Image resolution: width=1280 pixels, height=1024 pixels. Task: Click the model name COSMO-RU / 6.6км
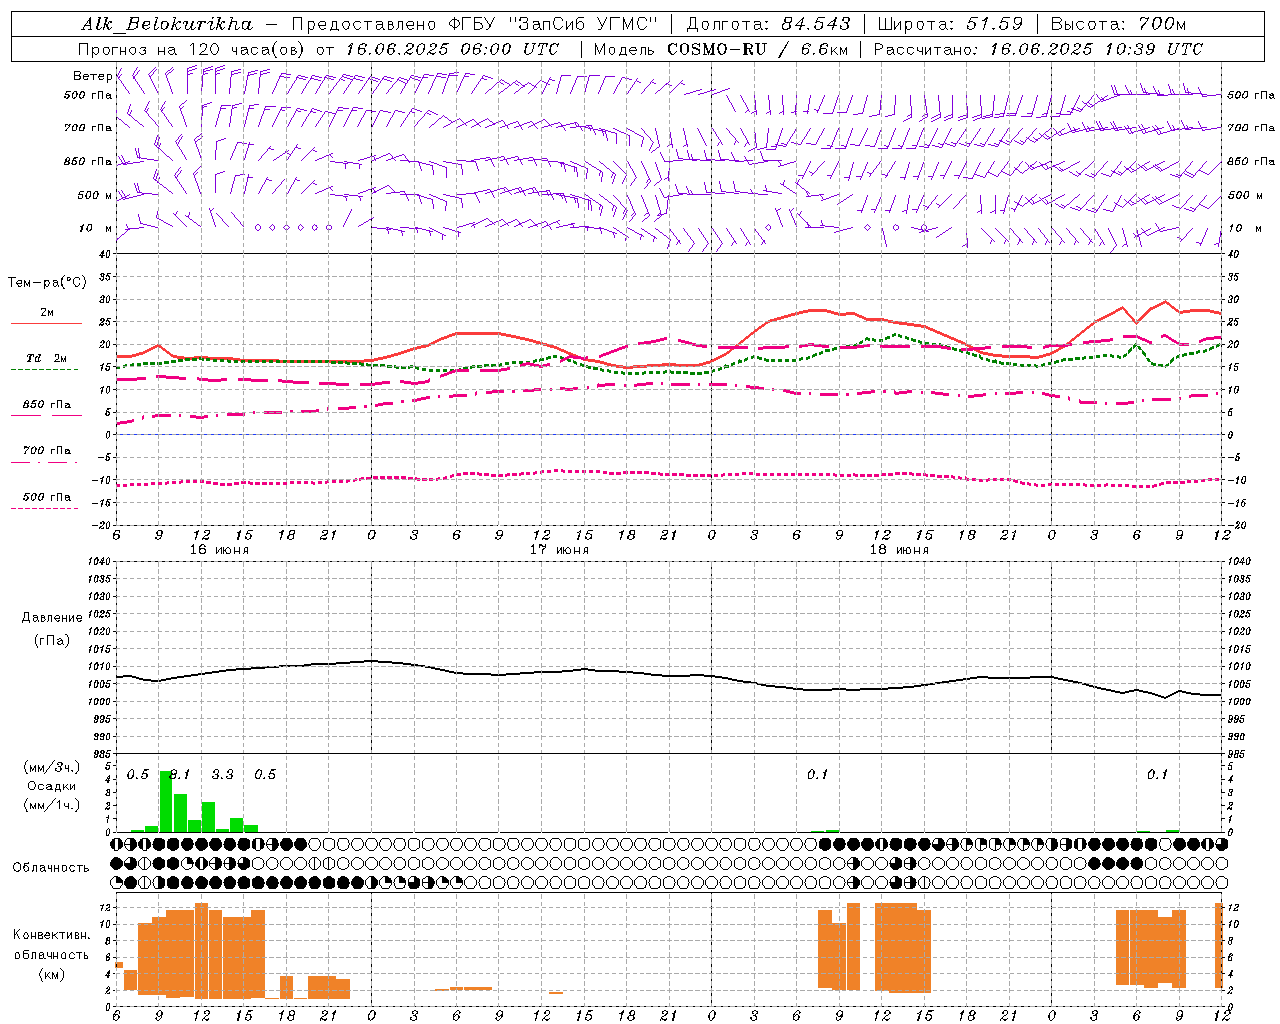coord(756,49)
